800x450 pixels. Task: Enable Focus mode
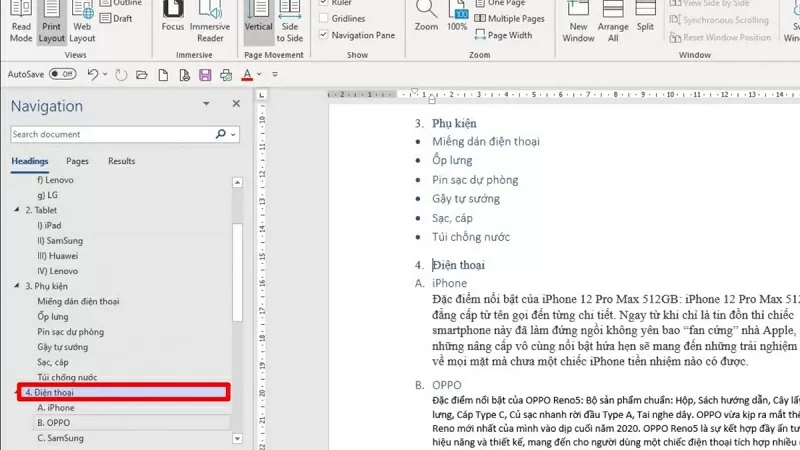click(x=173, y=17)
